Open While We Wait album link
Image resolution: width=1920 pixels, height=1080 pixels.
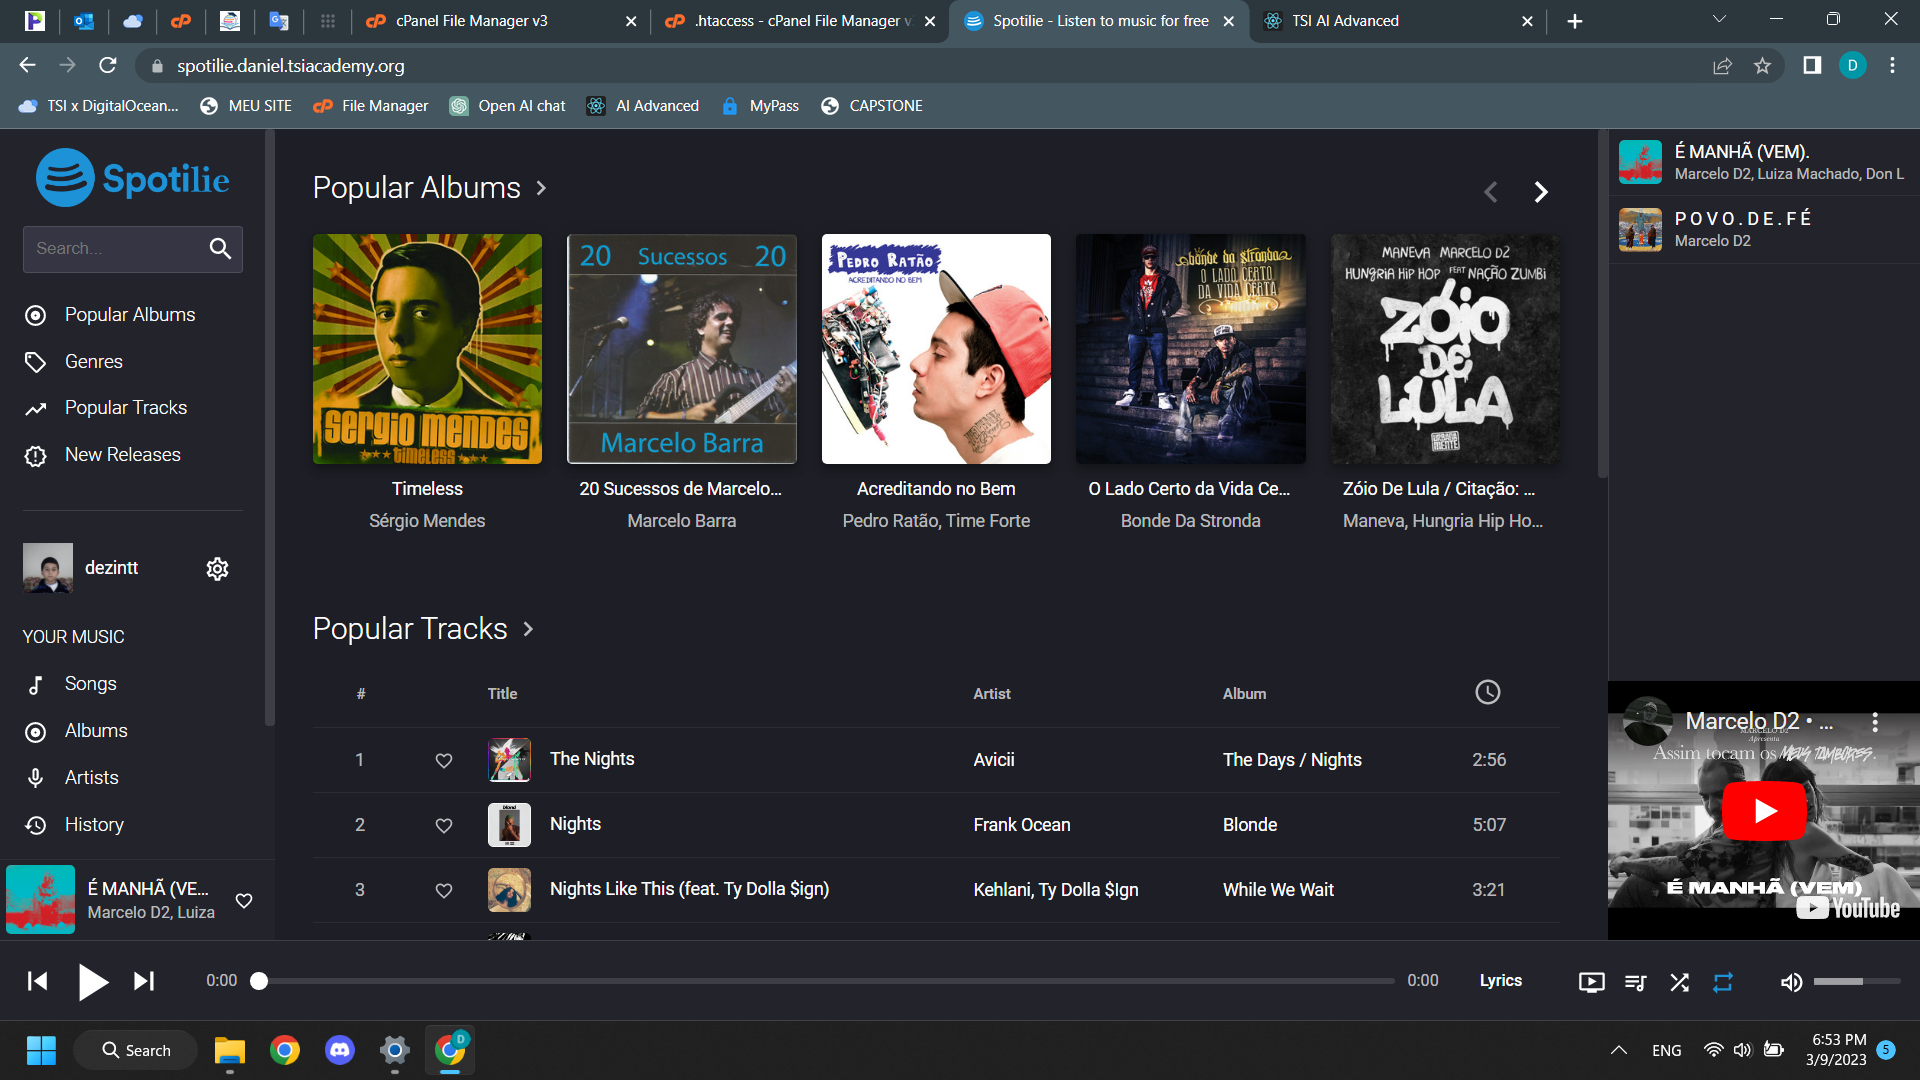(x=1278, y=890)
